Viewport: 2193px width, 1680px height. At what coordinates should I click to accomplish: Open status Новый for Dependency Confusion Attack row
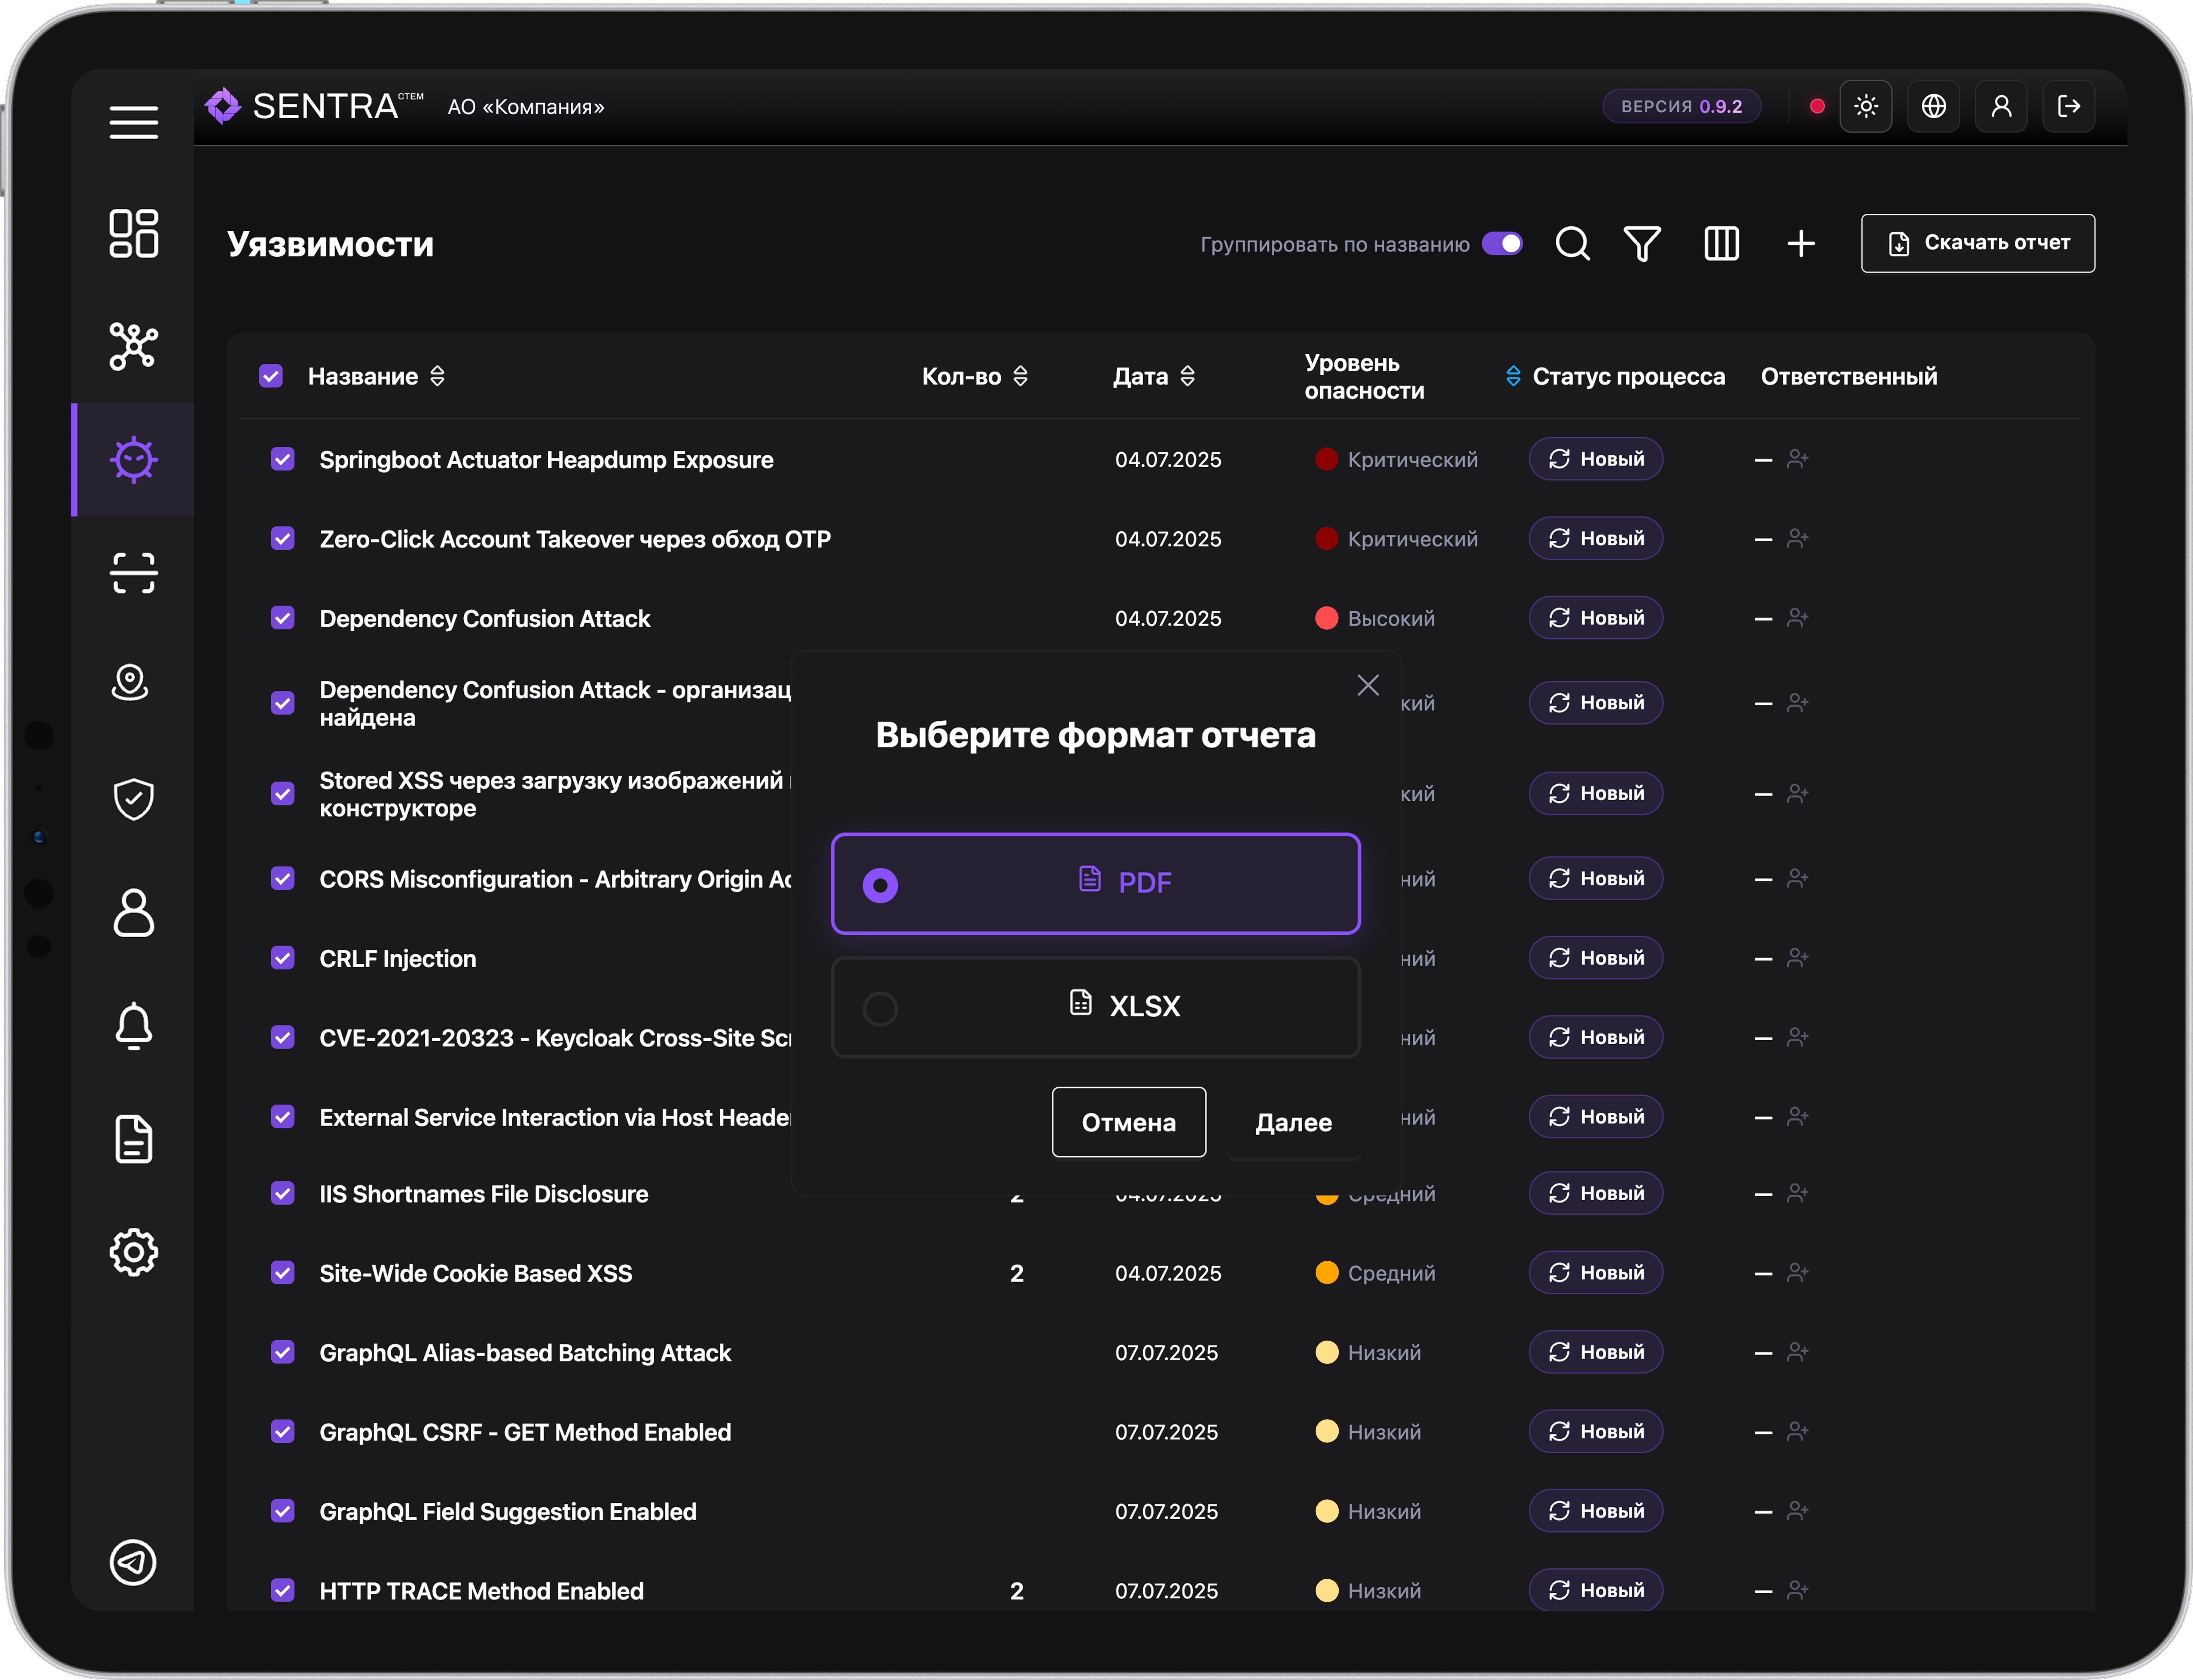pos(1596,618)
